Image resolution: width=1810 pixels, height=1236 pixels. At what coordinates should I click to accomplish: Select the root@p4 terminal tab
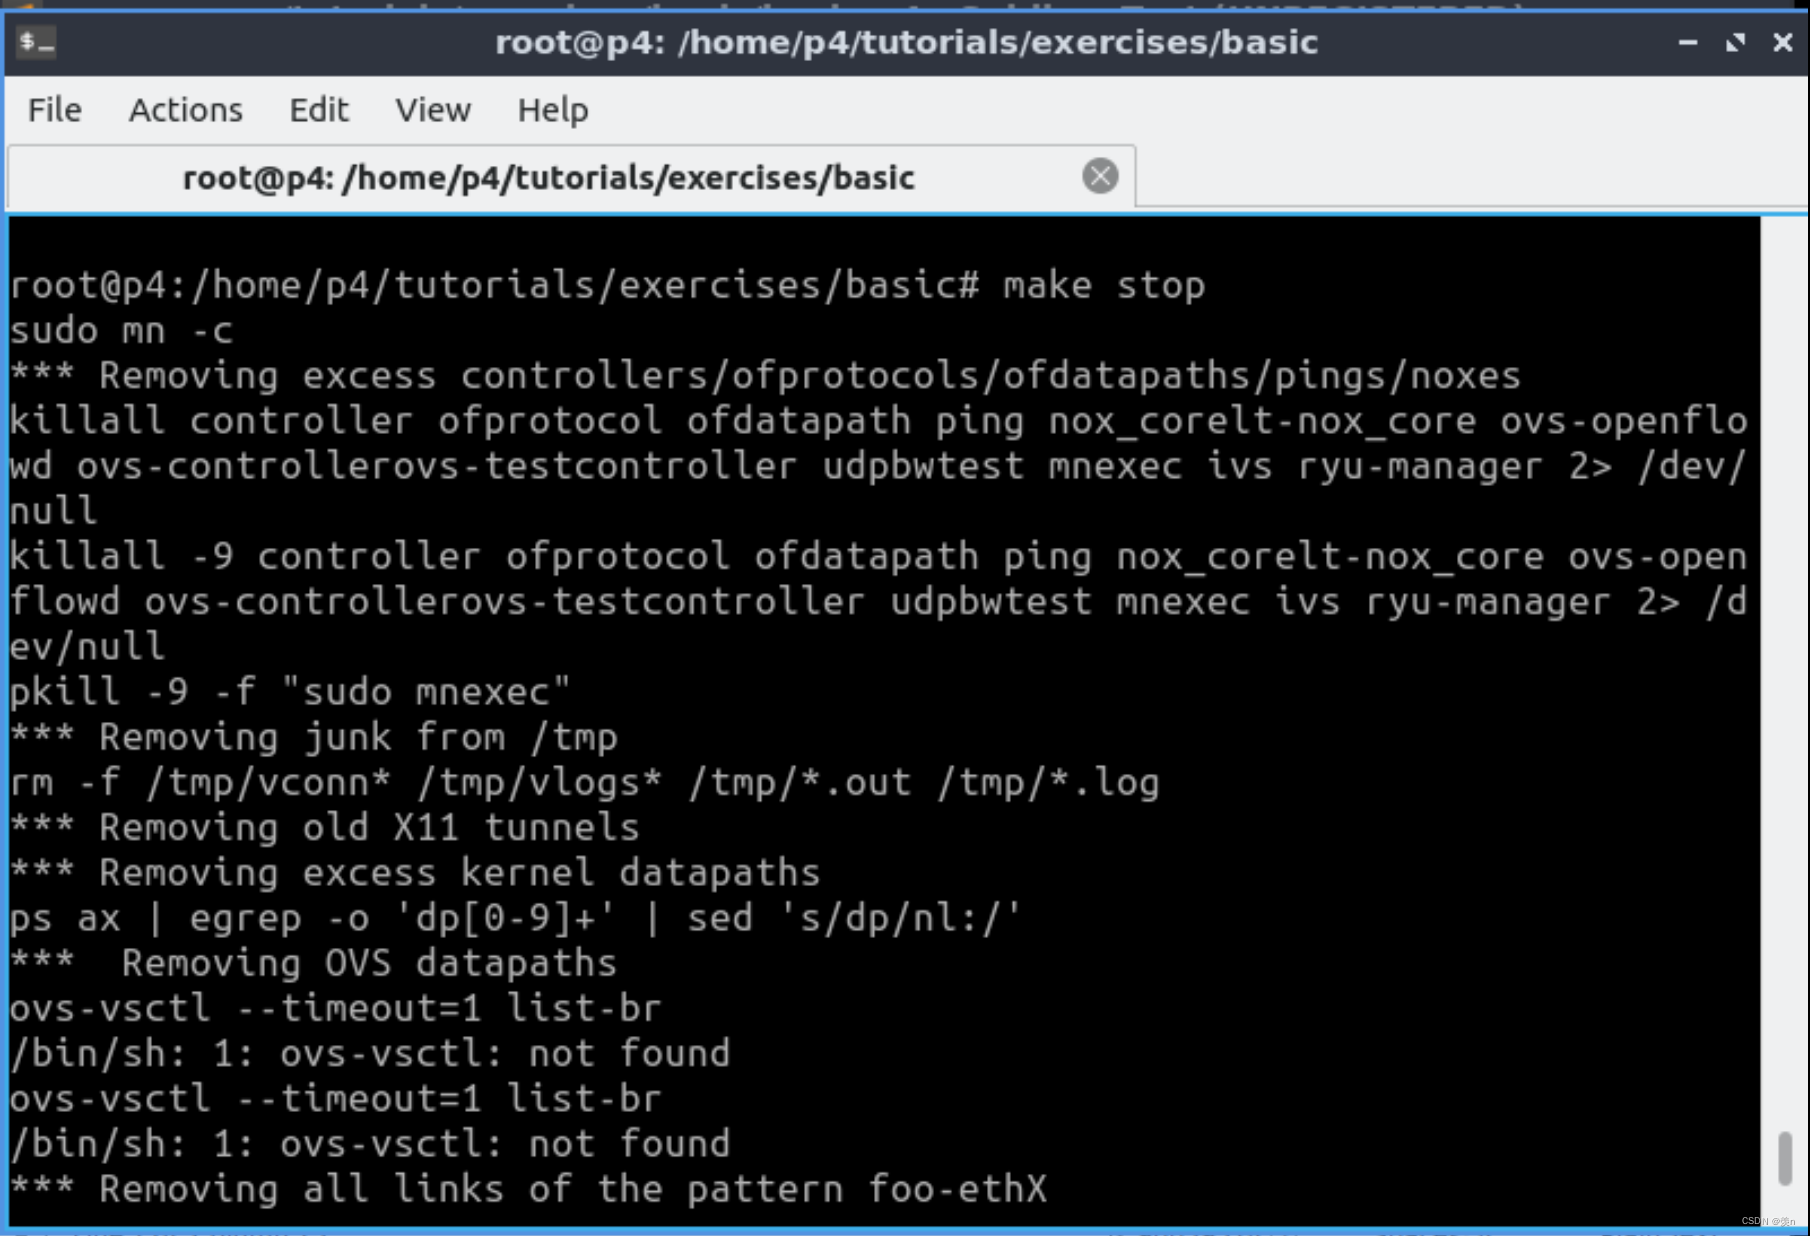point(548,178)
